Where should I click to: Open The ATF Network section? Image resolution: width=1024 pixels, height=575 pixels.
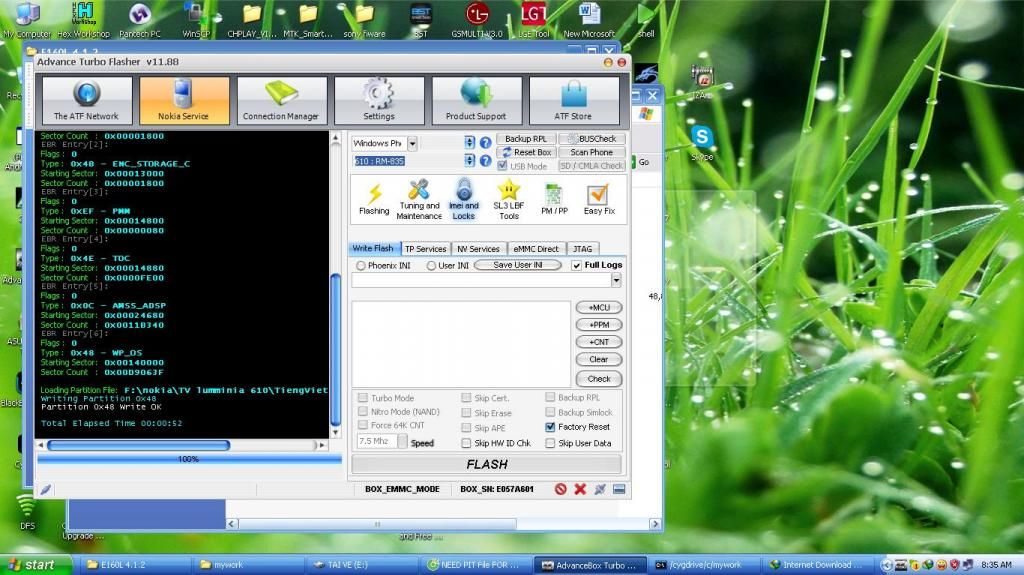[86, 100]
